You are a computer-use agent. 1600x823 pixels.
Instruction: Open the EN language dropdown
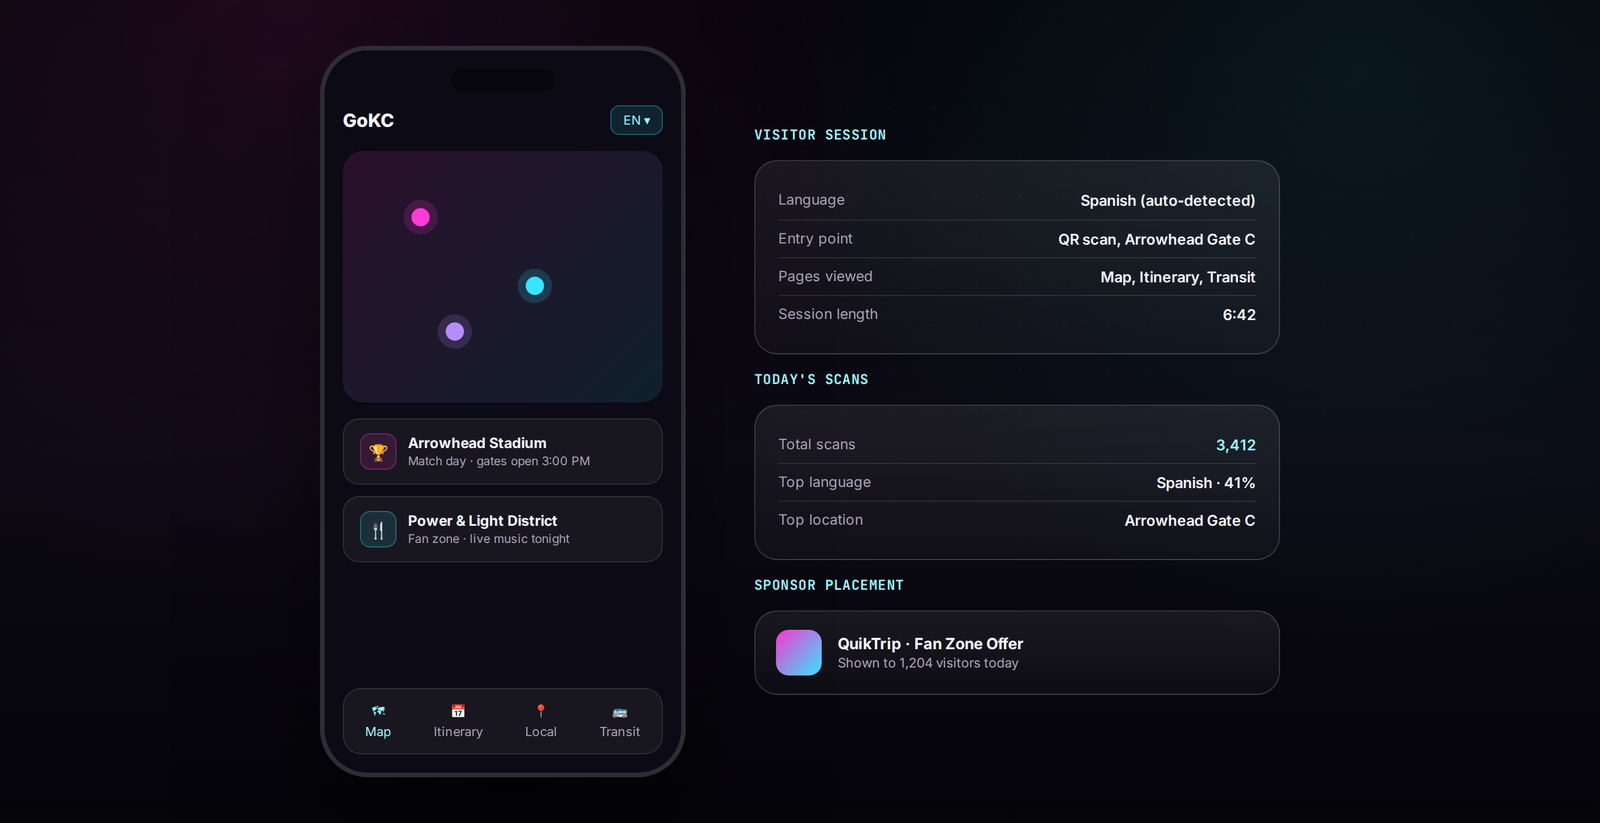click(x=636, y=120)
